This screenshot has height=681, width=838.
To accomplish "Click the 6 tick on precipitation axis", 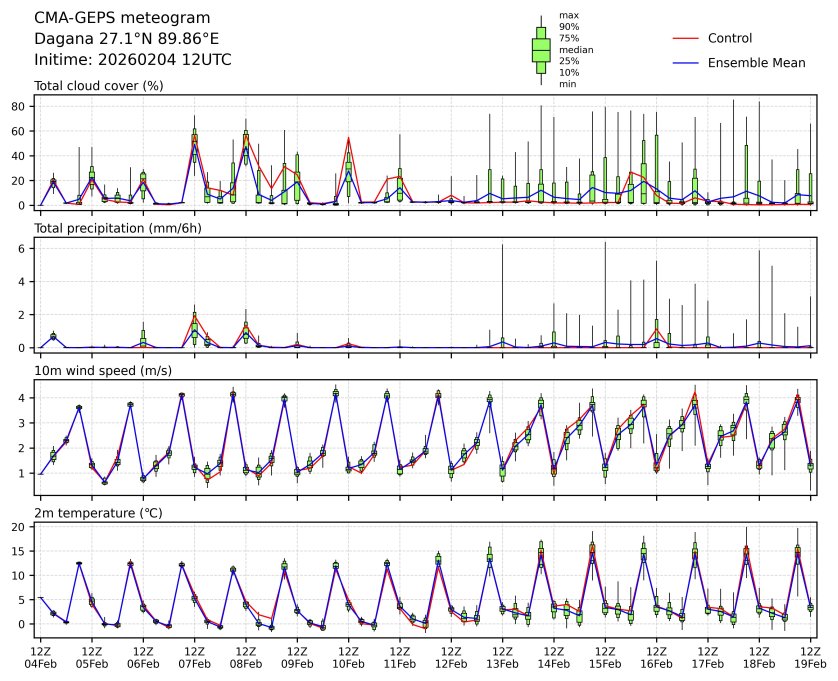I will click(21, 248).
